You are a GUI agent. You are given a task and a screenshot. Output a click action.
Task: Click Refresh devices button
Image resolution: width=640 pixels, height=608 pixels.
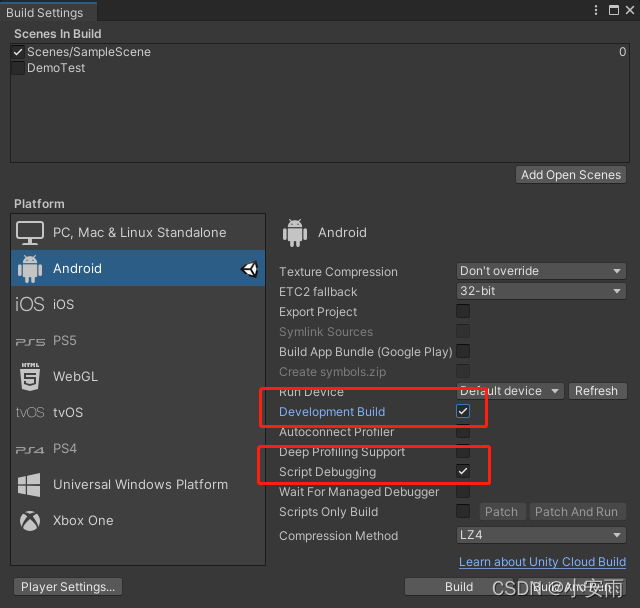597,391
